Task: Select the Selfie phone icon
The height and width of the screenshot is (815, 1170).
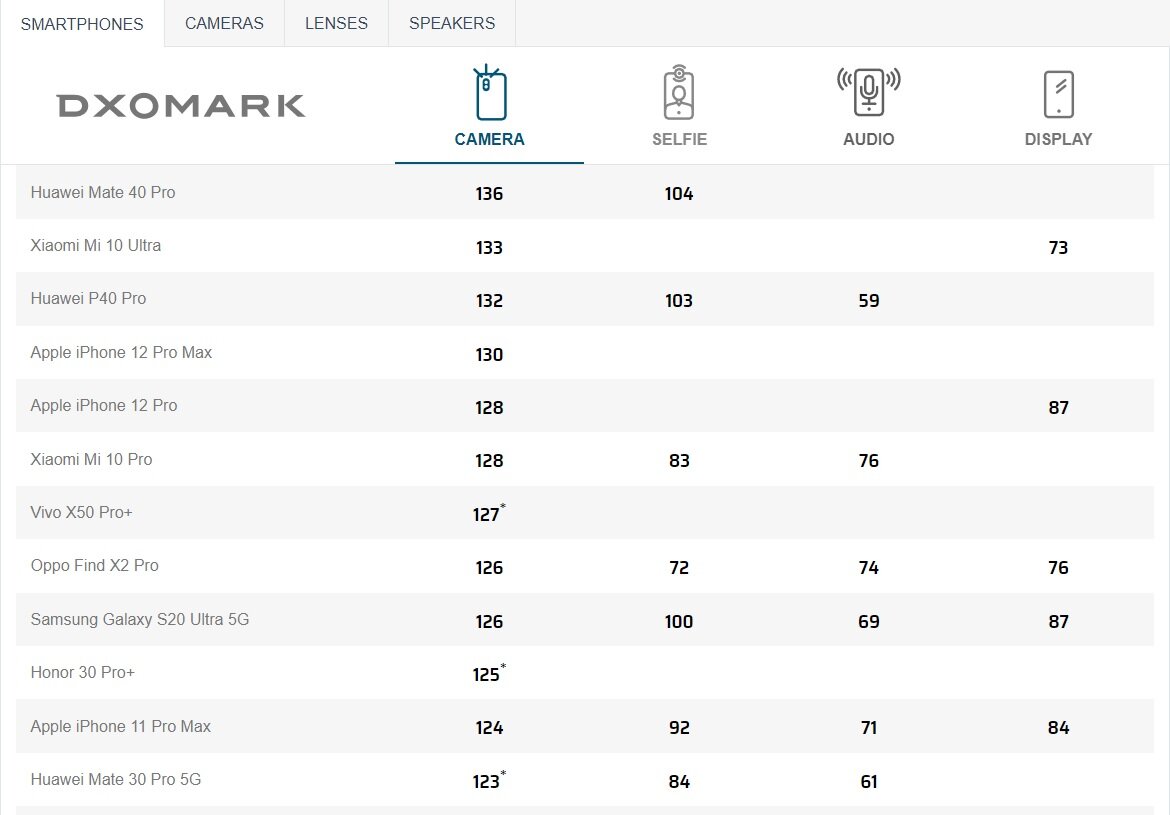Action: (x=679, y=93)
